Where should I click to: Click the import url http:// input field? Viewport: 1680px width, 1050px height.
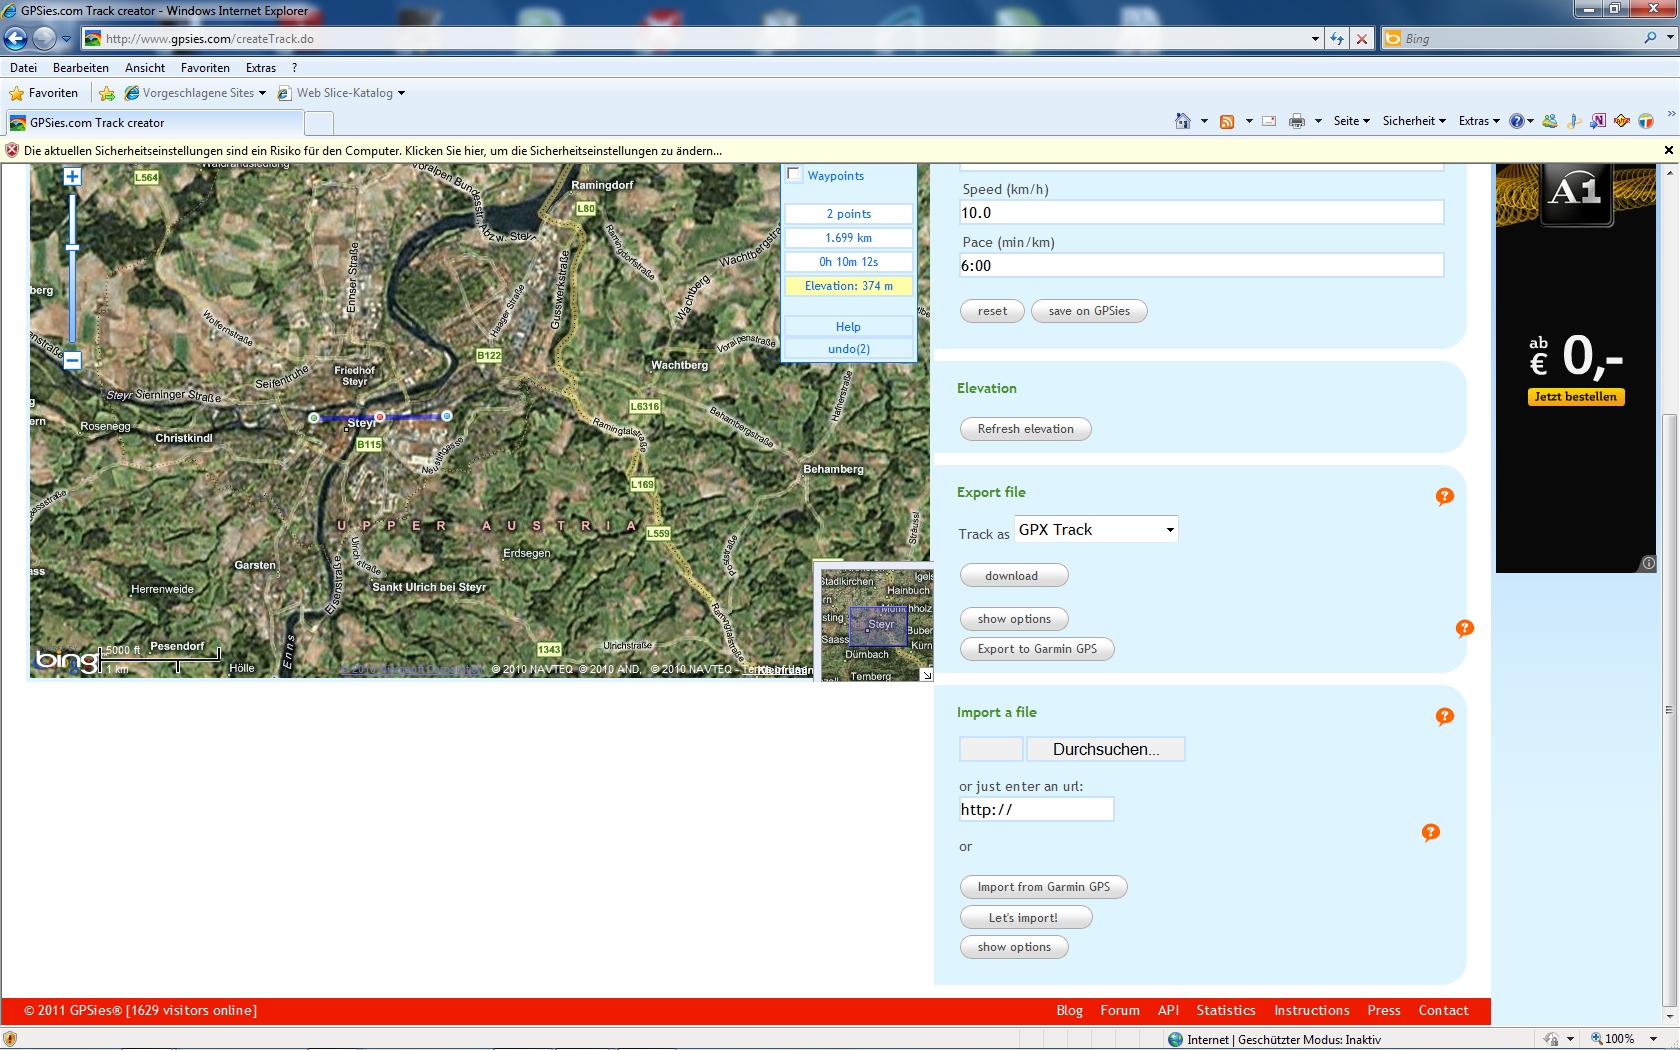(x=1036, y=809)
